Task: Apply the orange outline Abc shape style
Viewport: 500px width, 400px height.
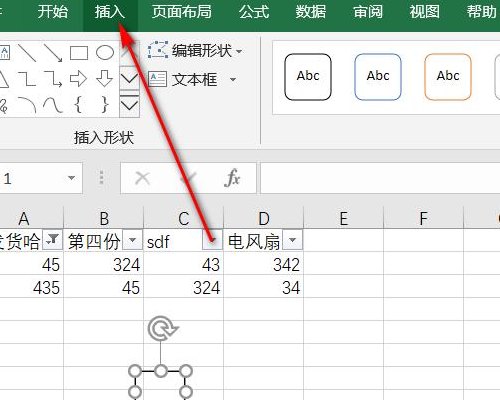Action: [x=448, y=77]
